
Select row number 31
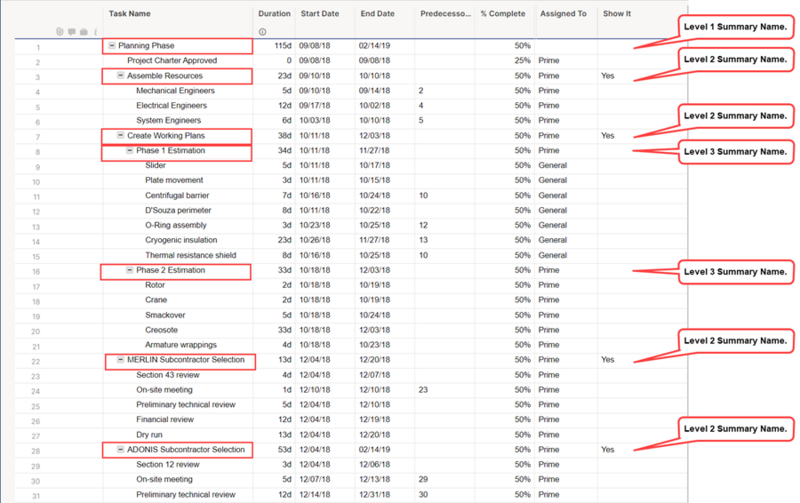[x=36, y=496]
